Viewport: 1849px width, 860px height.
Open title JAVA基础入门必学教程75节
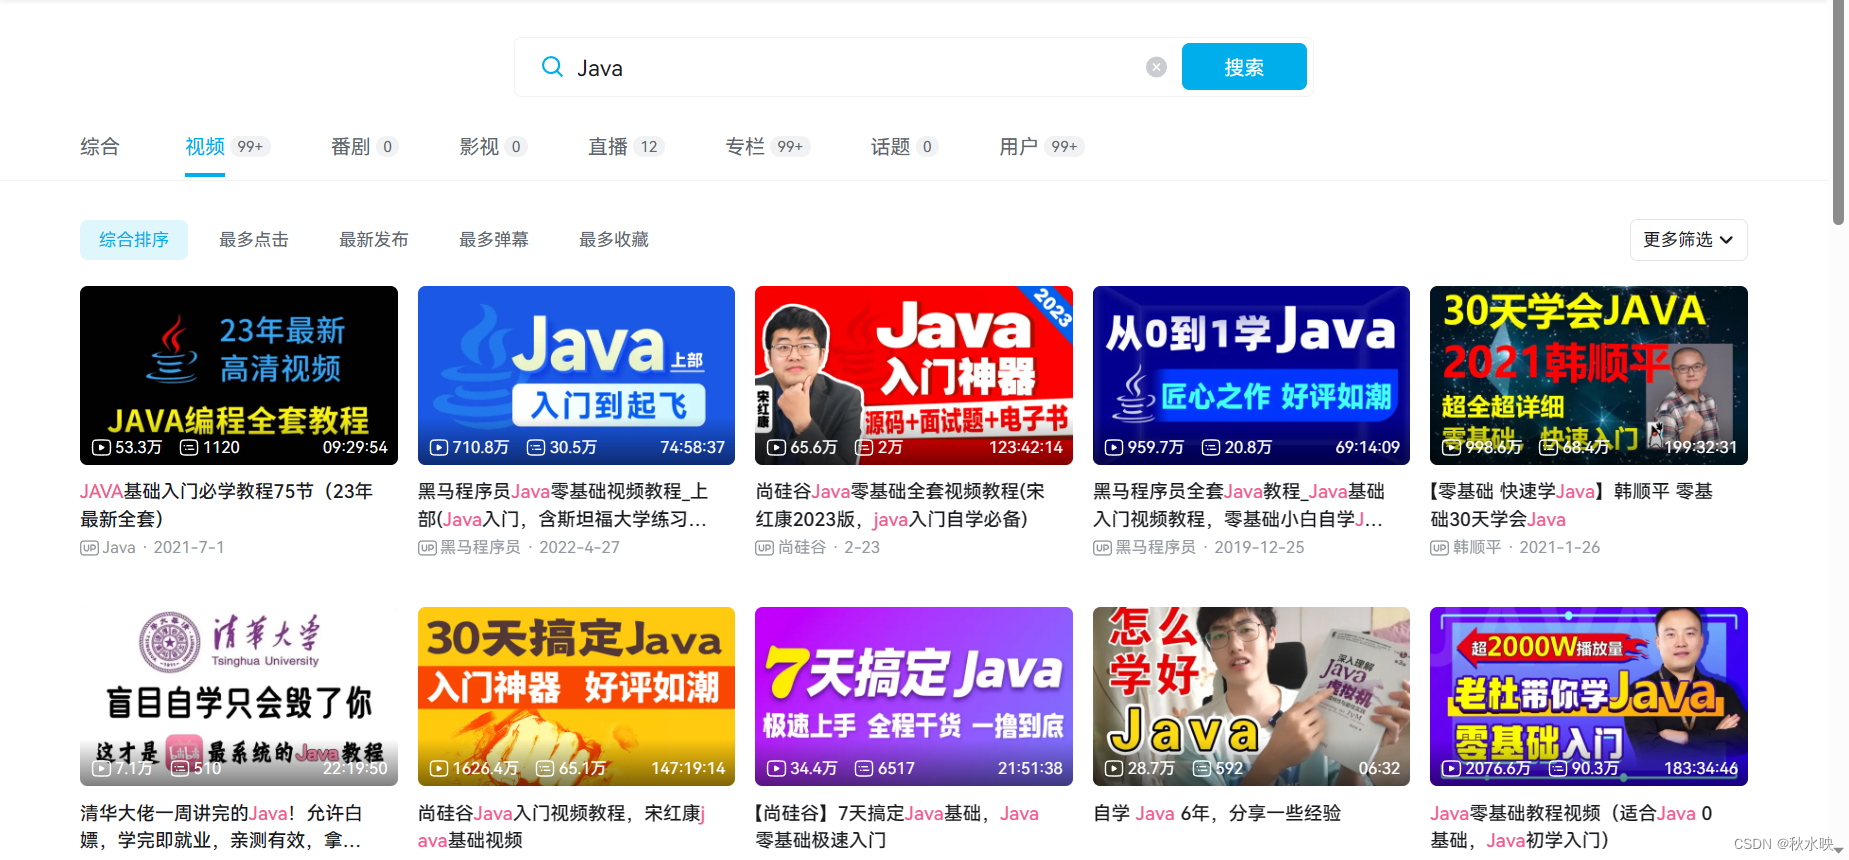coord(227,505)
